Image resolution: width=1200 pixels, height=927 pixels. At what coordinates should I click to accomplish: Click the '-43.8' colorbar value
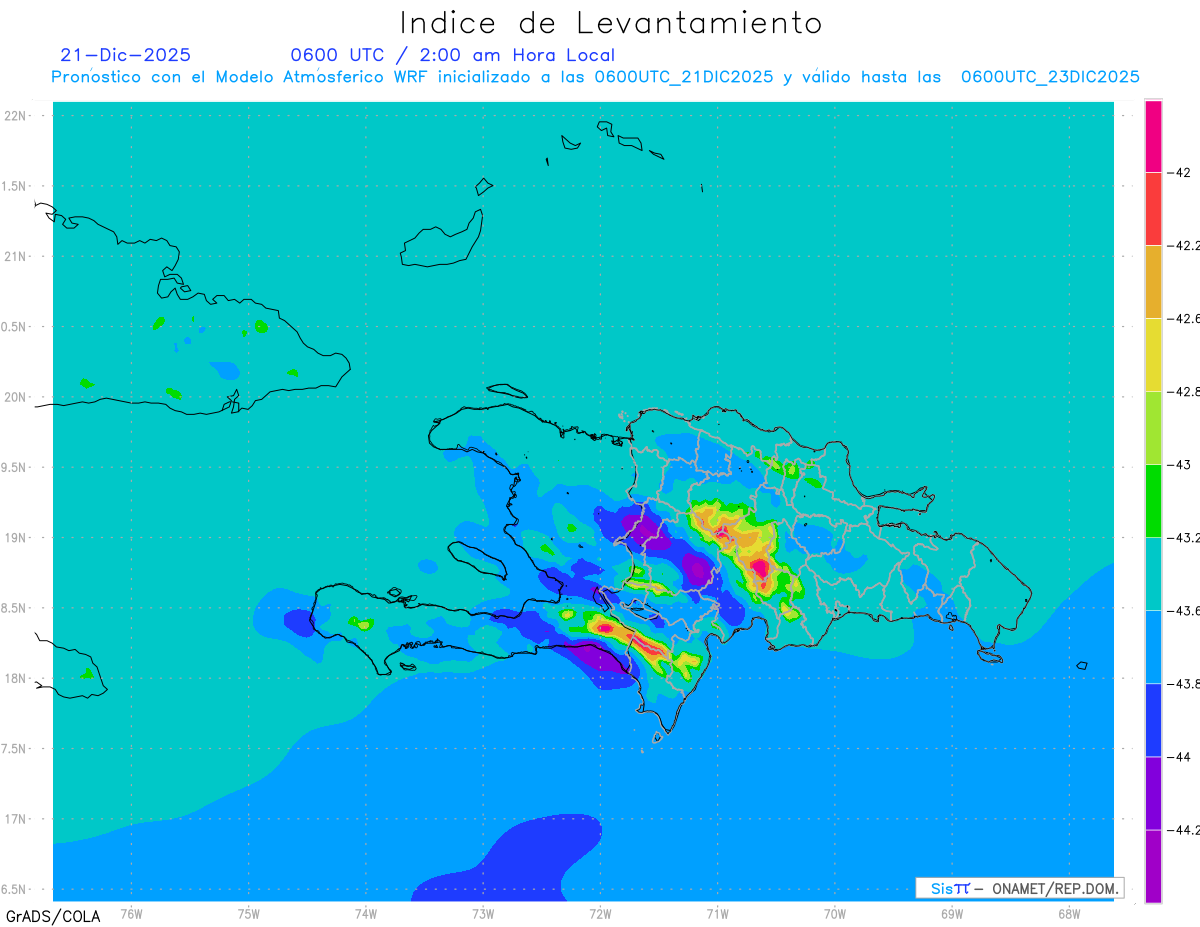1184,684
